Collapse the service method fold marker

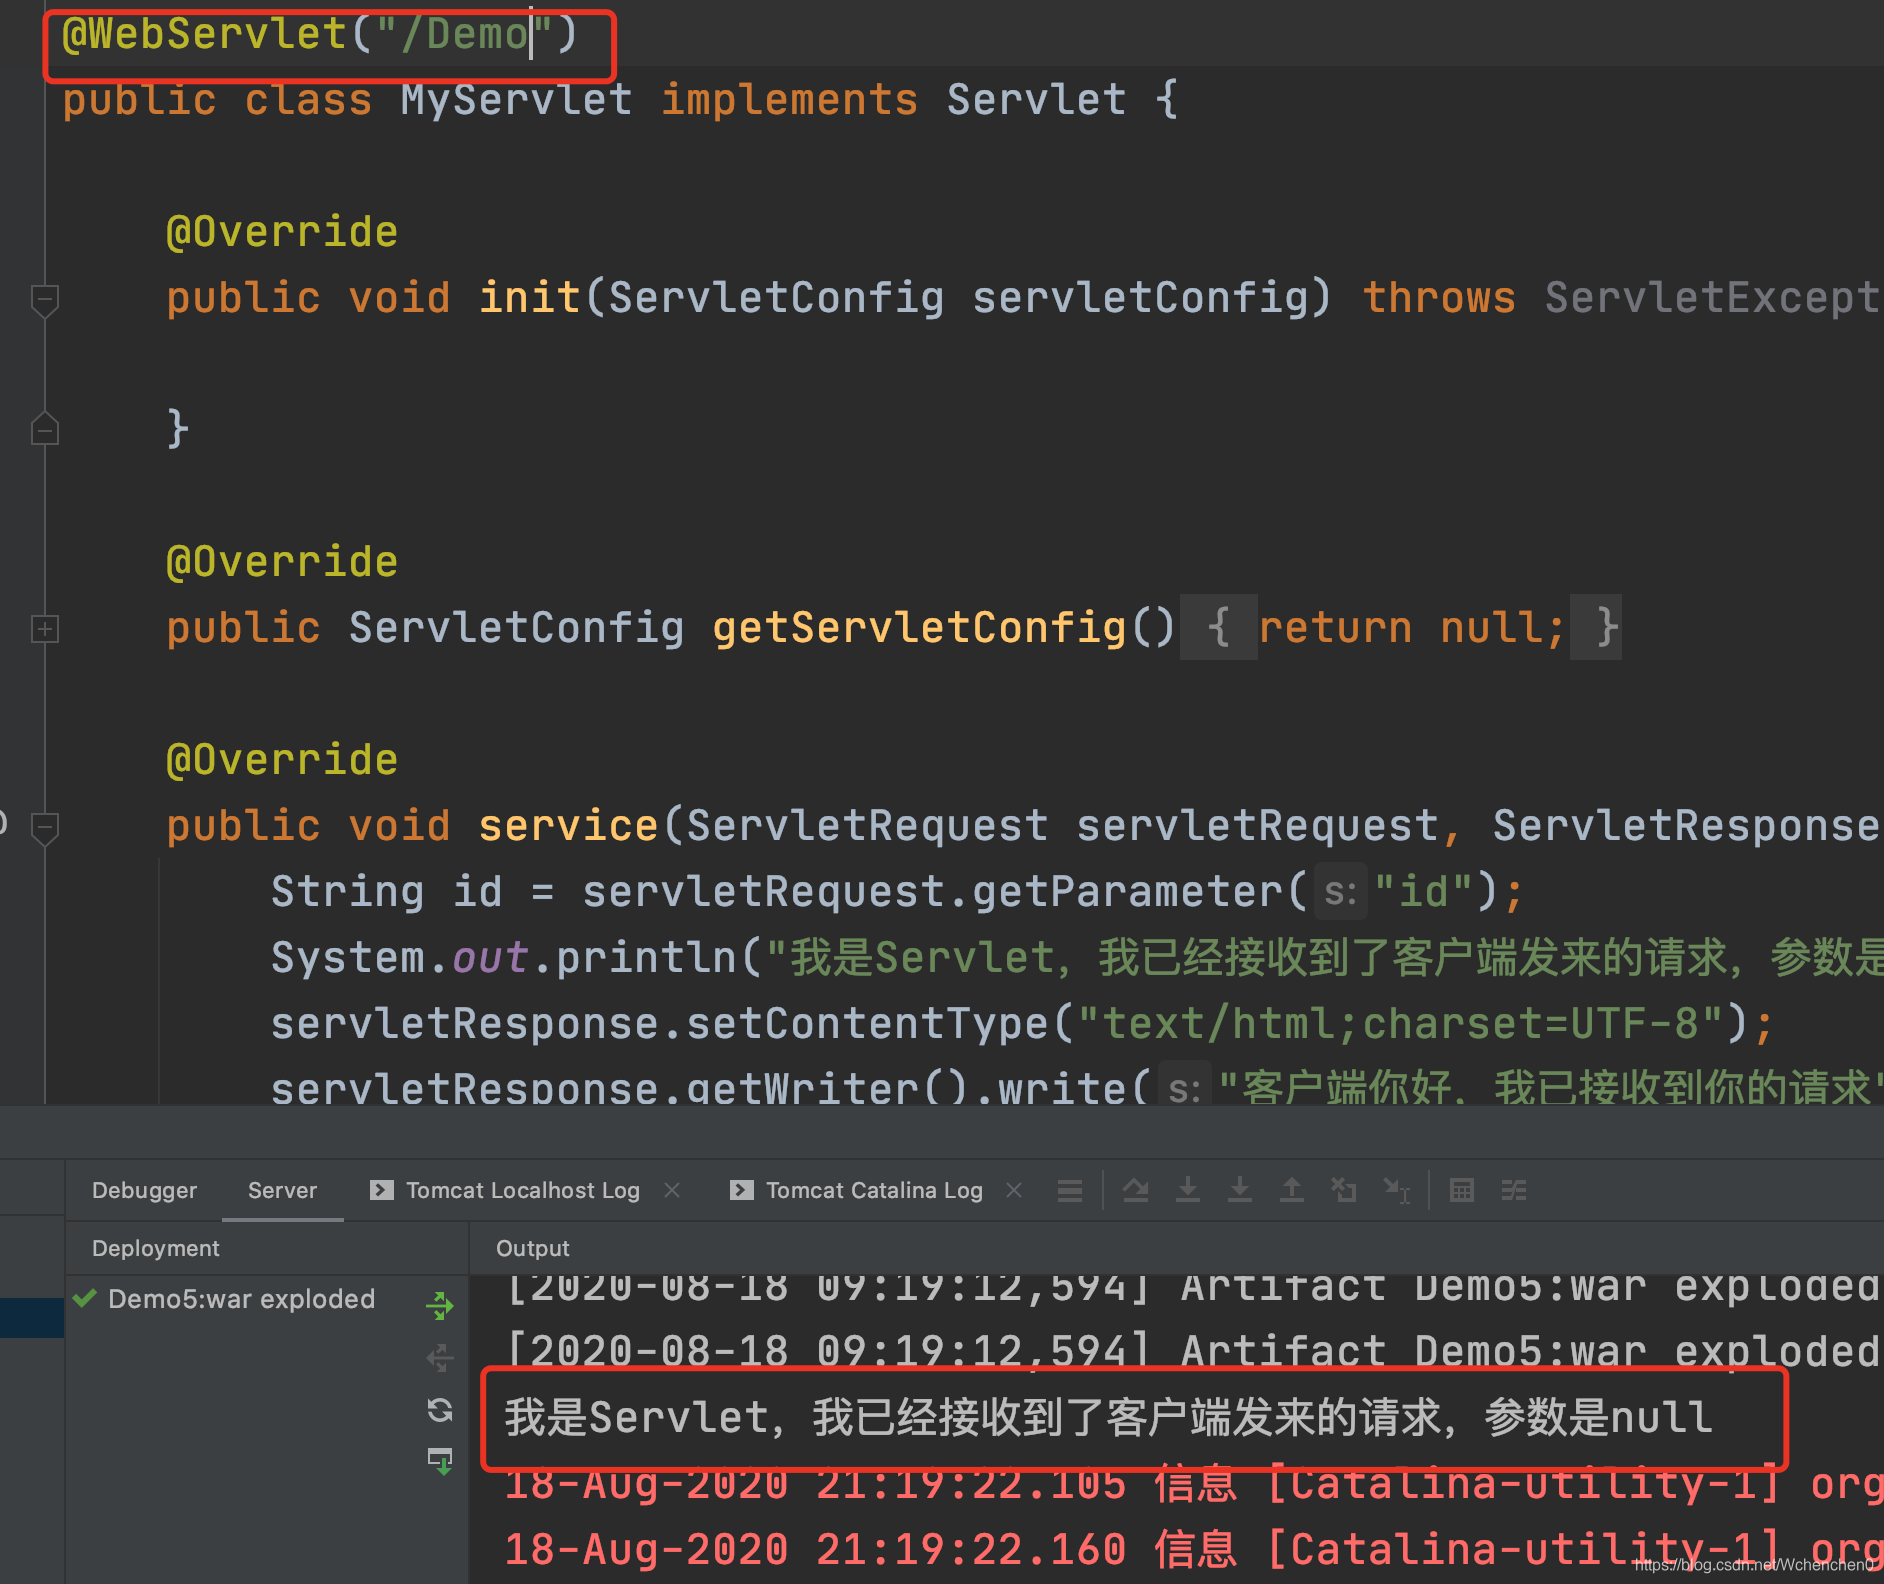tap(44, 827)
